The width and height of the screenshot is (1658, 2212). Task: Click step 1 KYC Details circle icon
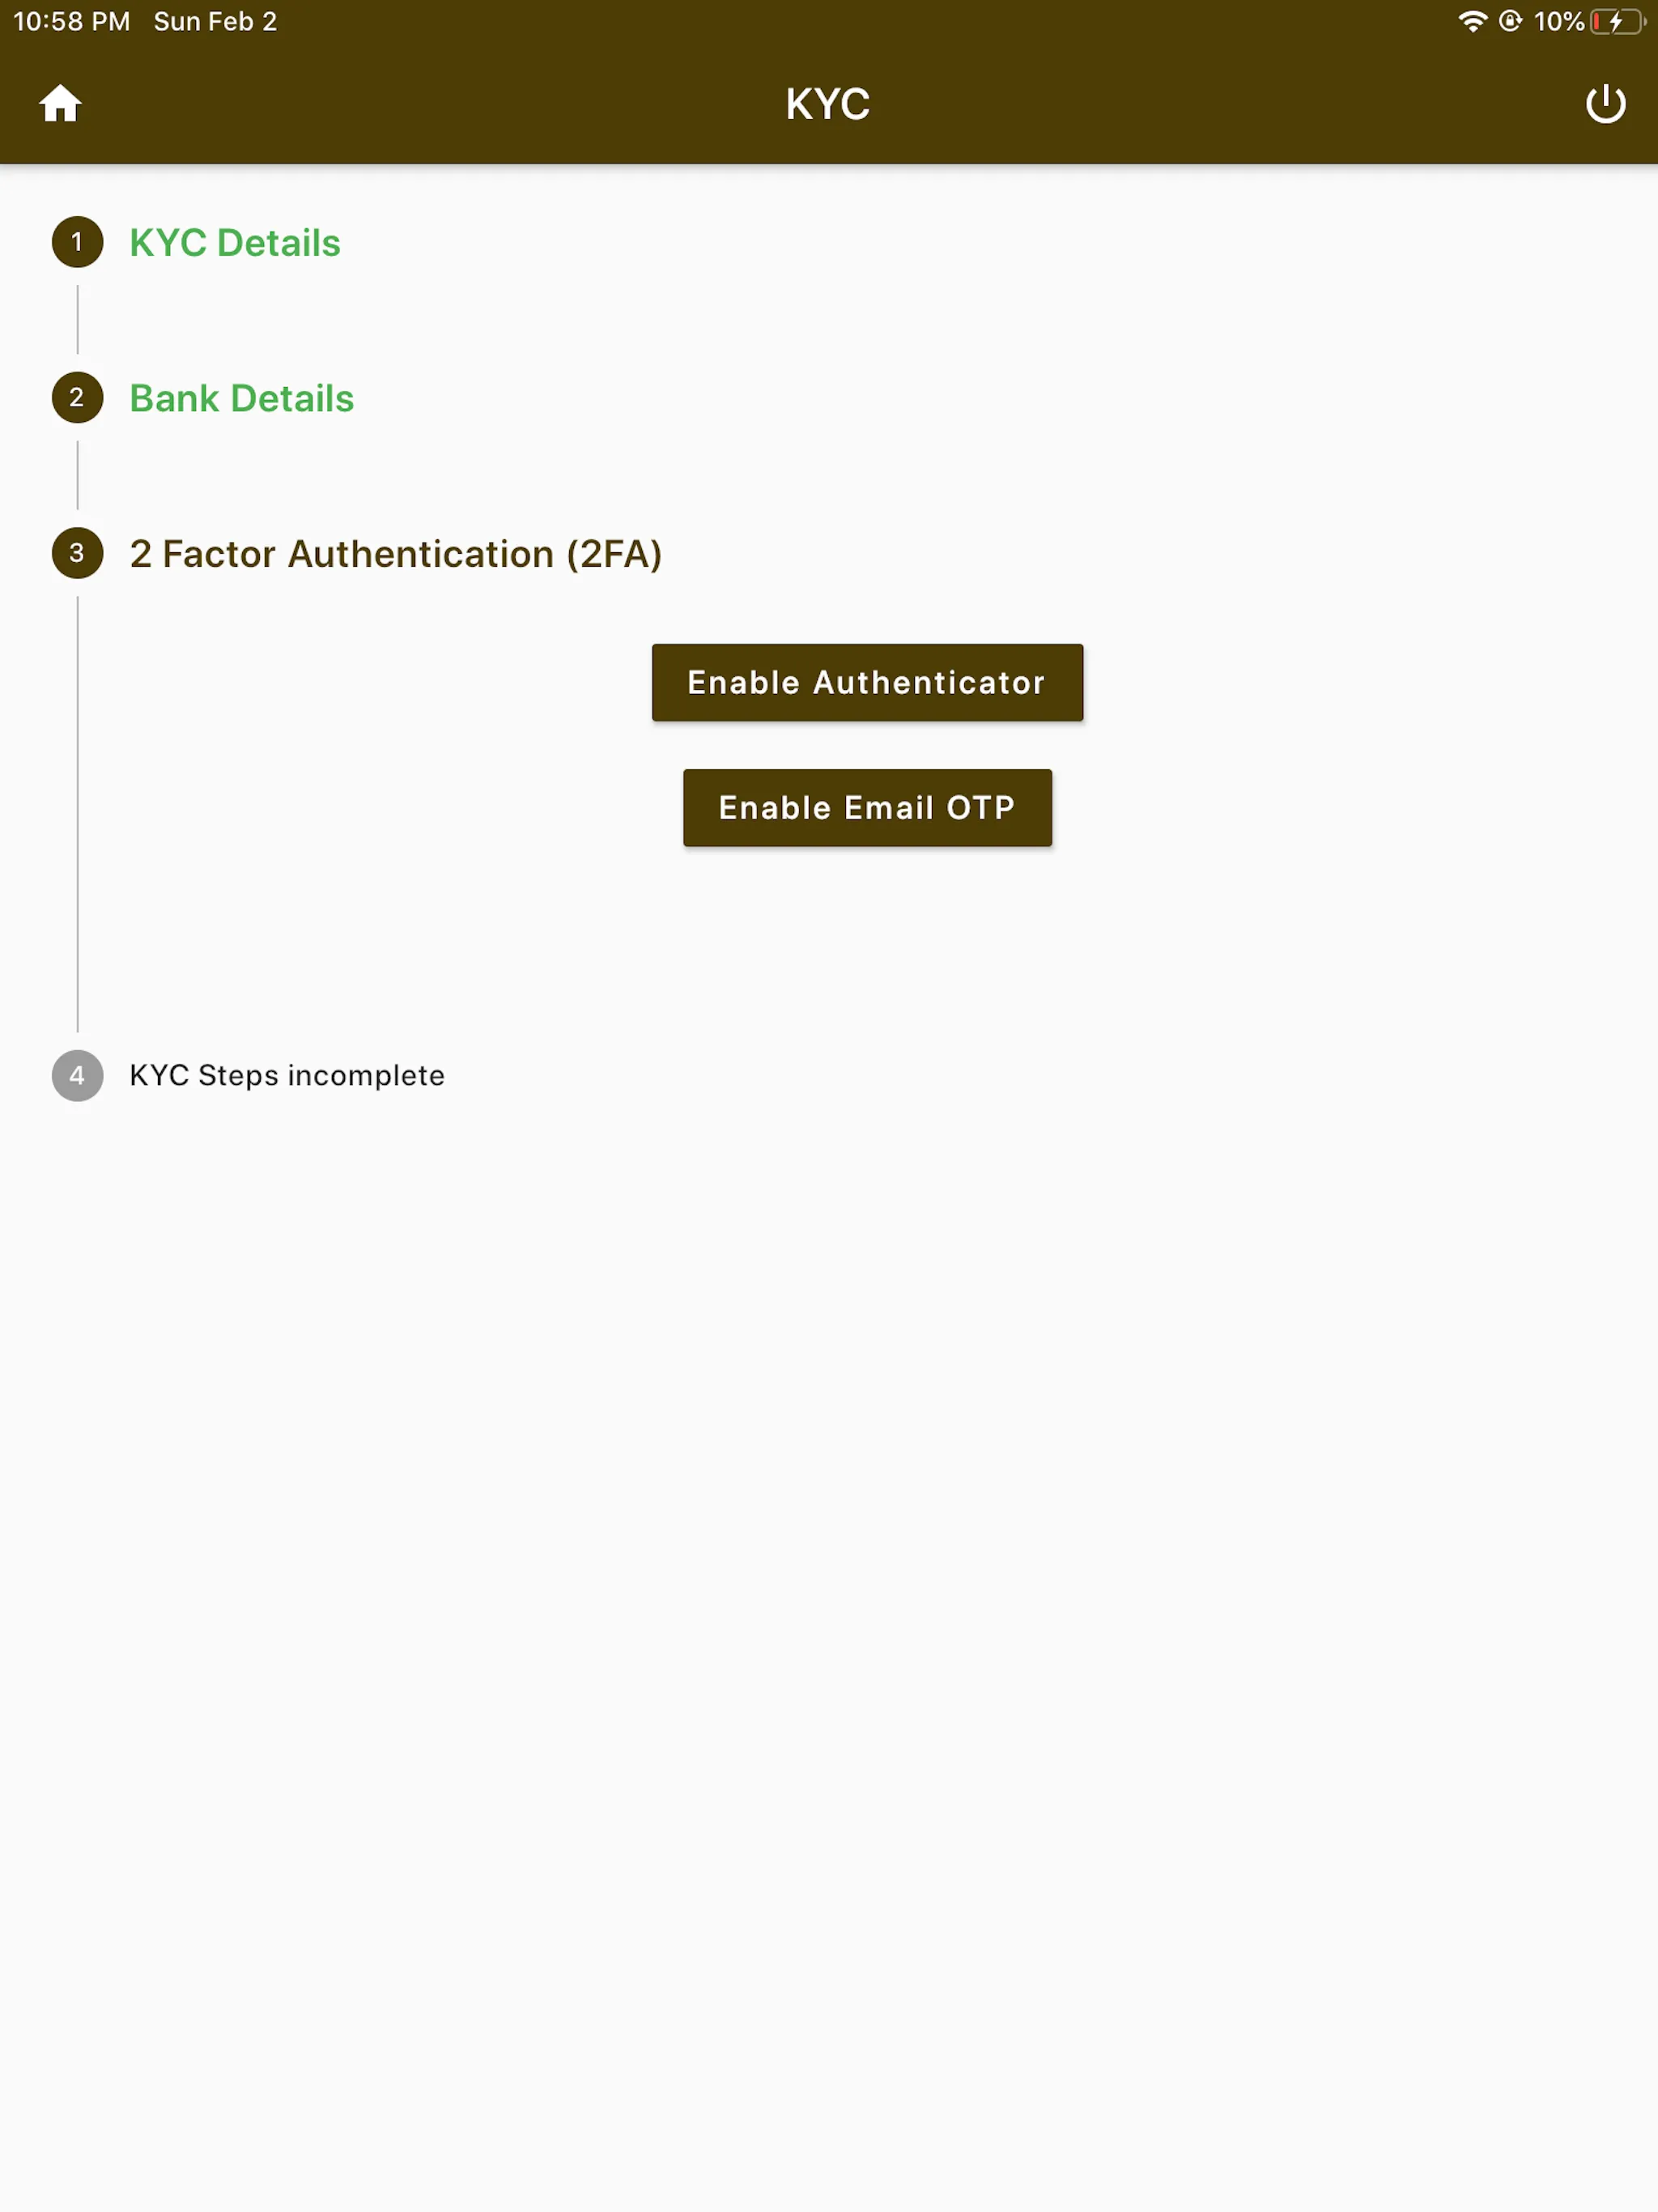pyautogui.click(x=77, y=242)
